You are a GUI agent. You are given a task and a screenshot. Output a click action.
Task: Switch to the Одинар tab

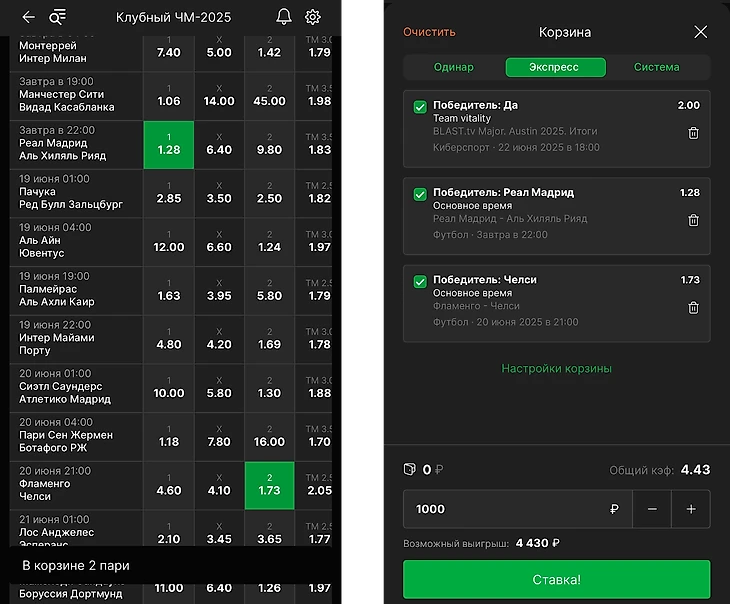point(453,67)
